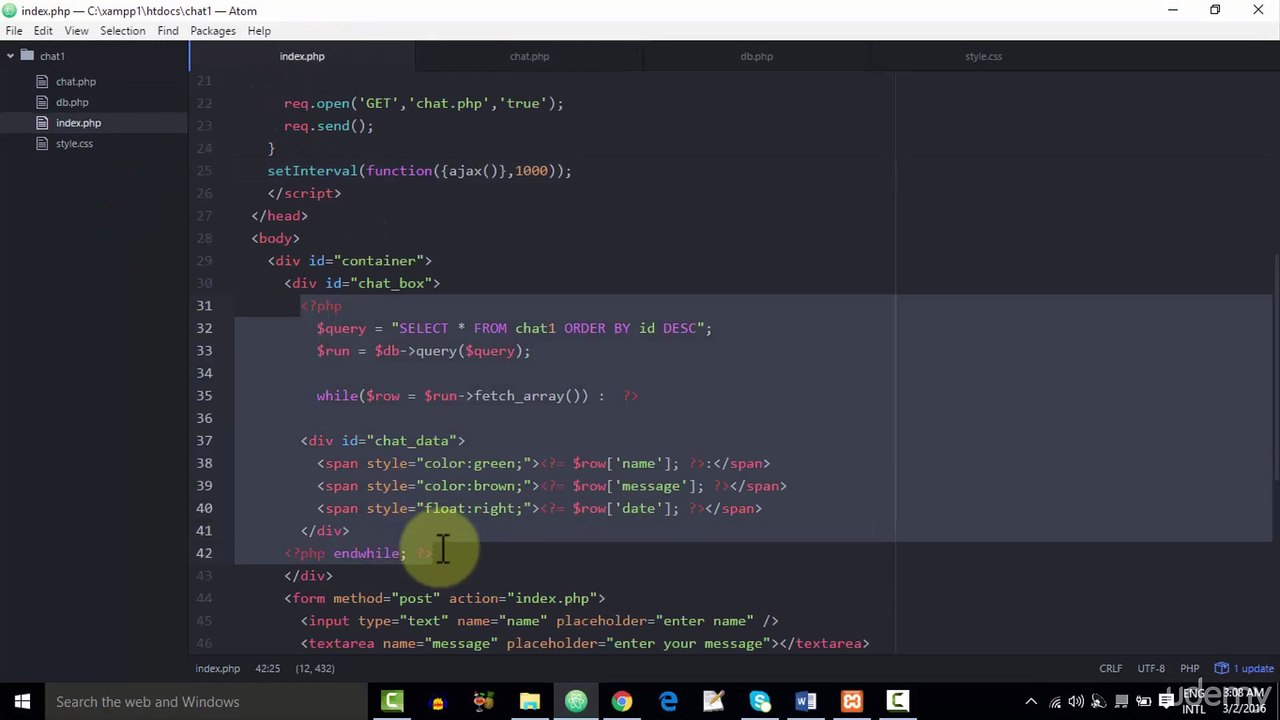The width and height of the screenshot is (1280, 720).
Task: Click the file icon beside chat.php
Action: point(42,82)
